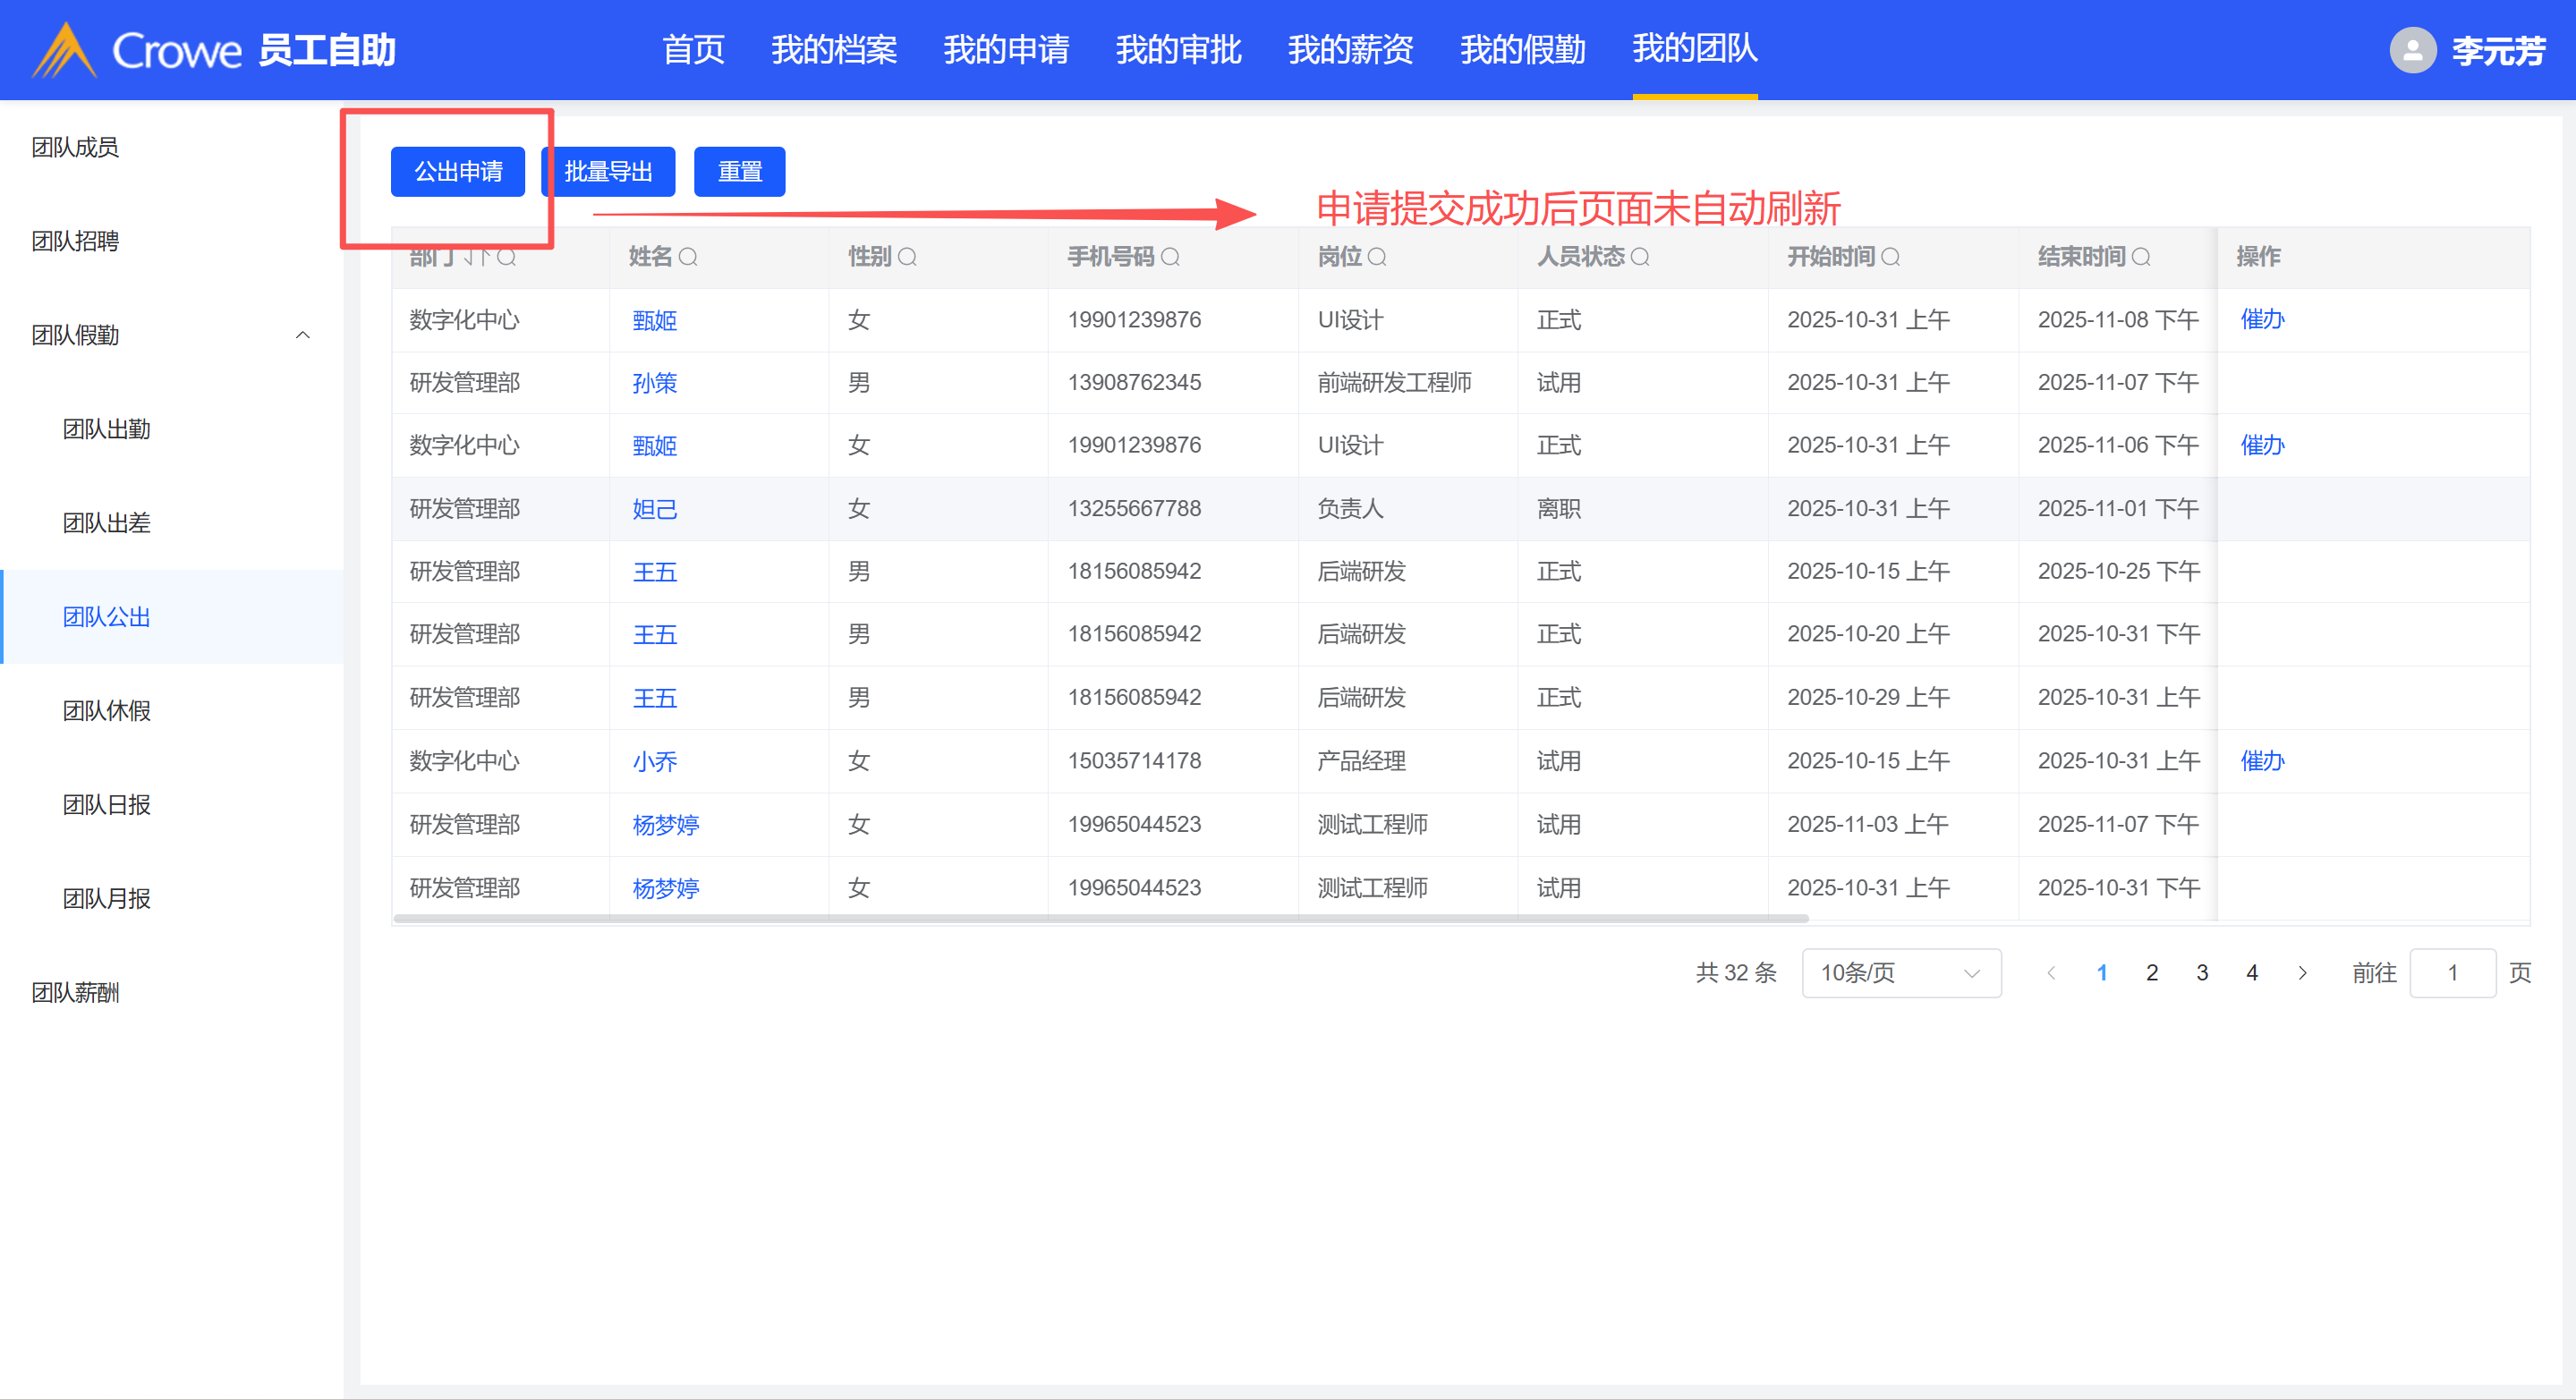Go to next page with right arrow
Viewport: 2576px width, 1400px height.
2302,973
